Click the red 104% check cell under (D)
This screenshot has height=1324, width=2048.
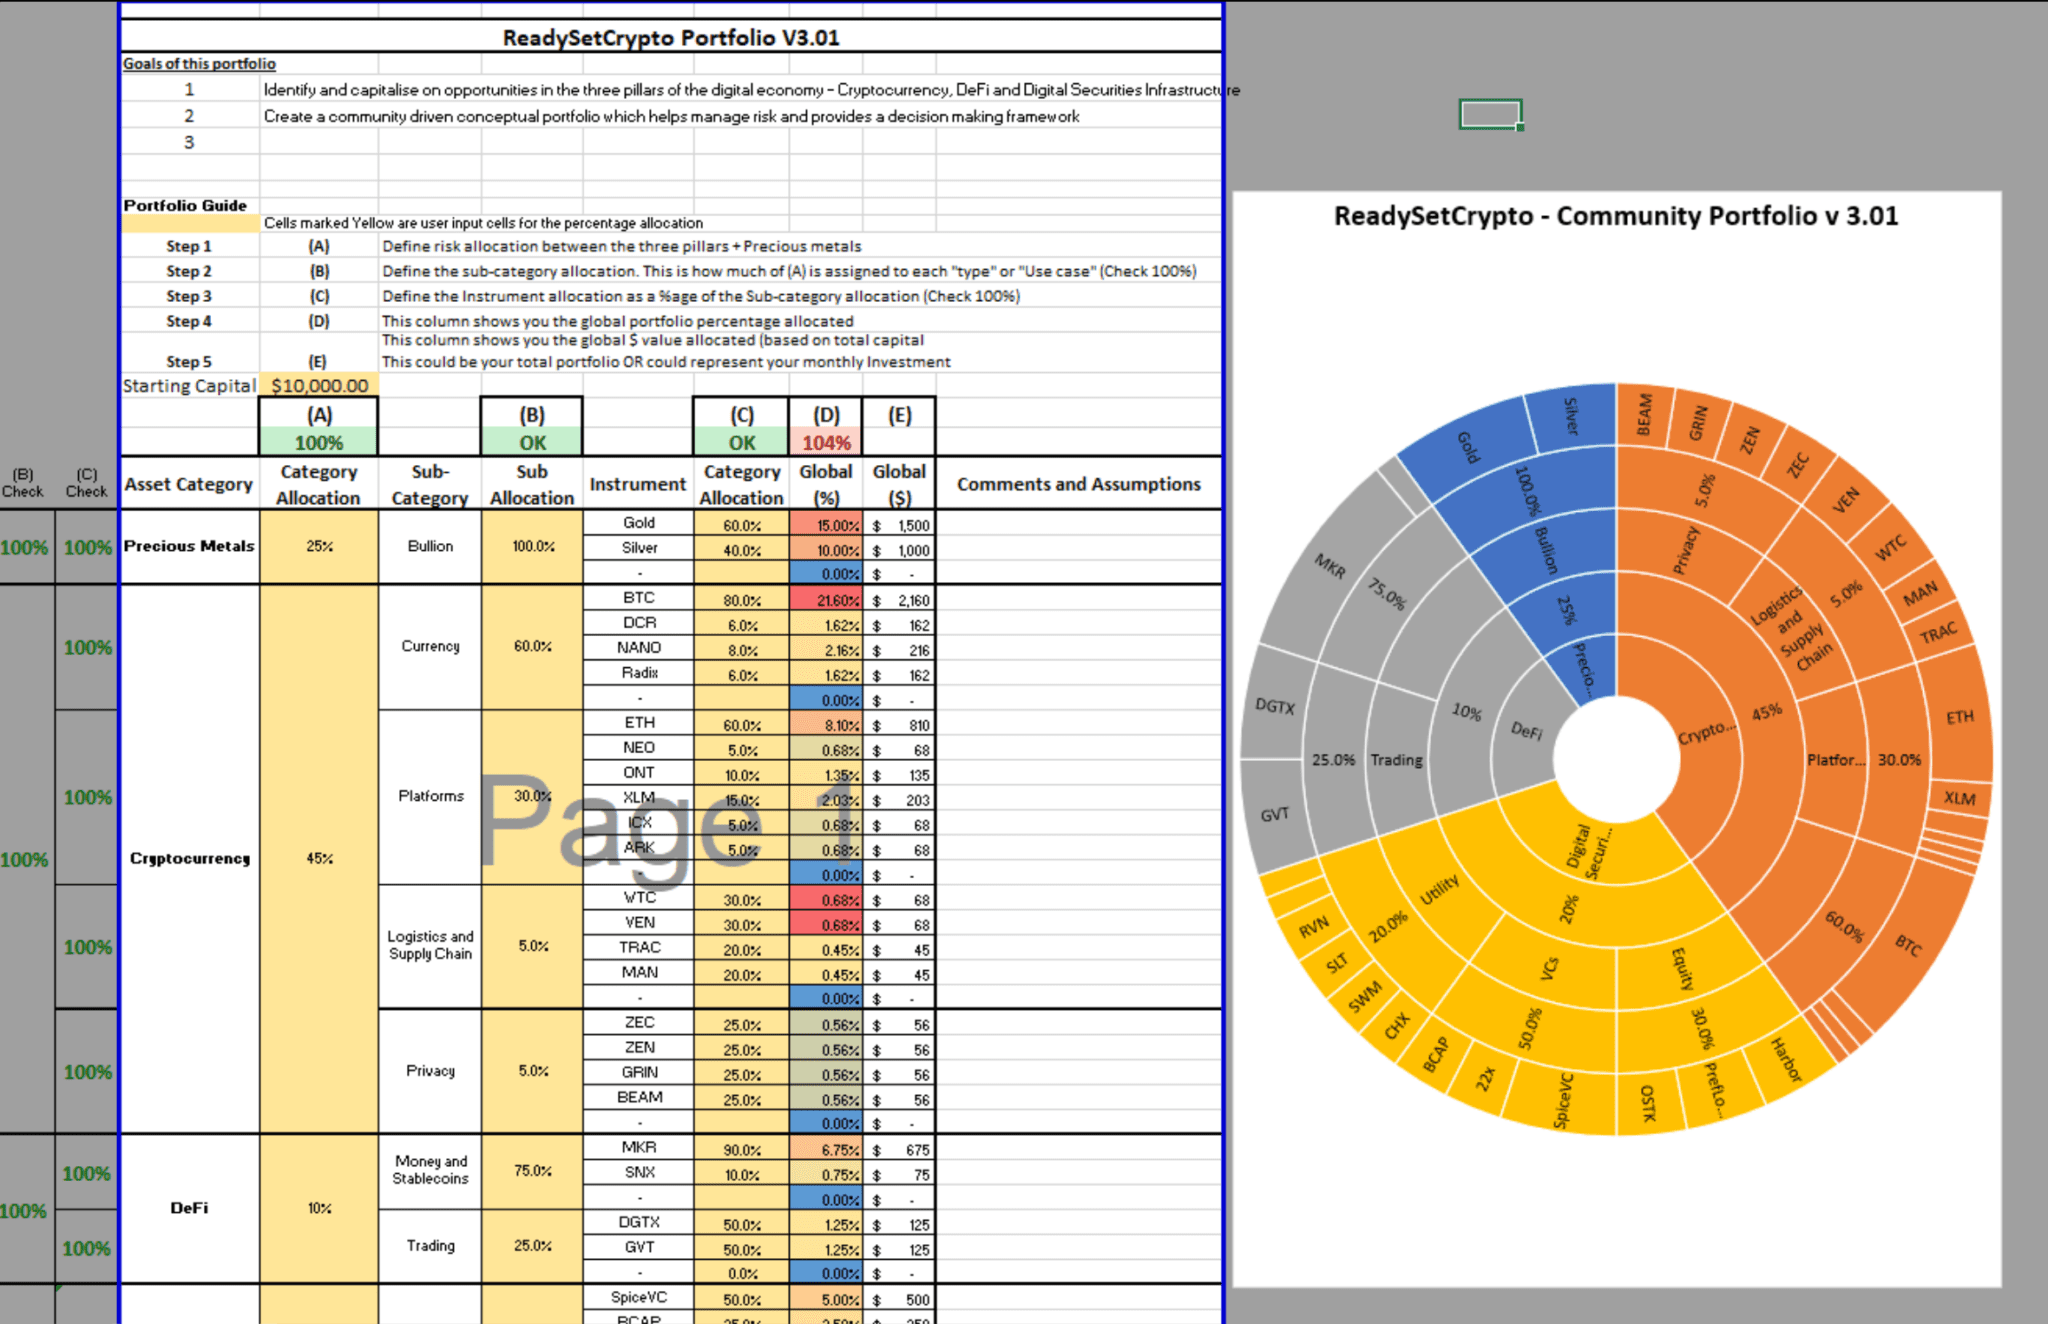click(826, 443)
